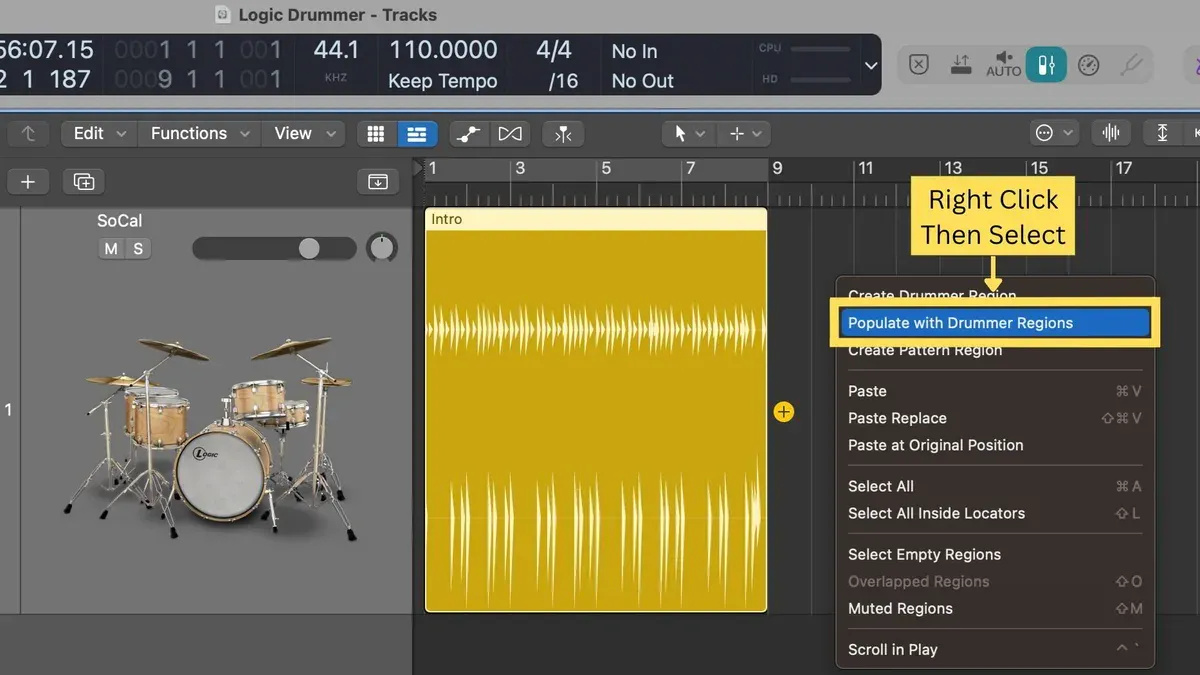This screenshot has height=675, width=1200.
Task: Toggle Flex show/hide icon
Action: (509, 133)
